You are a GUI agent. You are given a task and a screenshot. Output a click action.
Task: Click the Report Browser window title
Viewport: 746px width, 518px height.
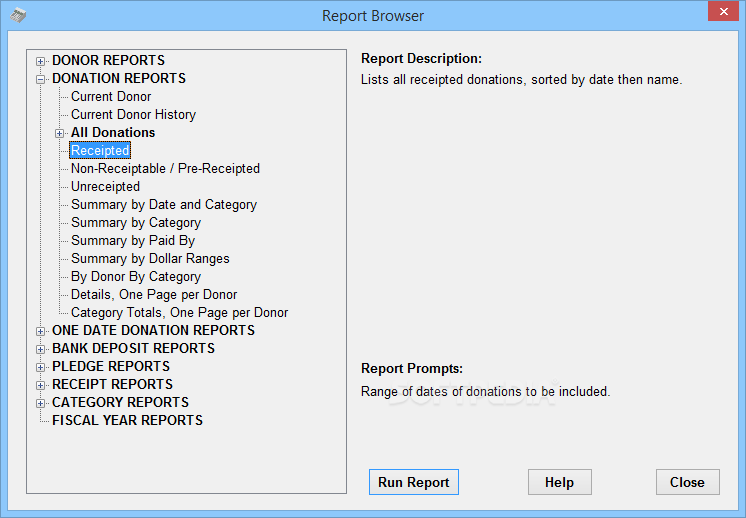pos(373,16)
